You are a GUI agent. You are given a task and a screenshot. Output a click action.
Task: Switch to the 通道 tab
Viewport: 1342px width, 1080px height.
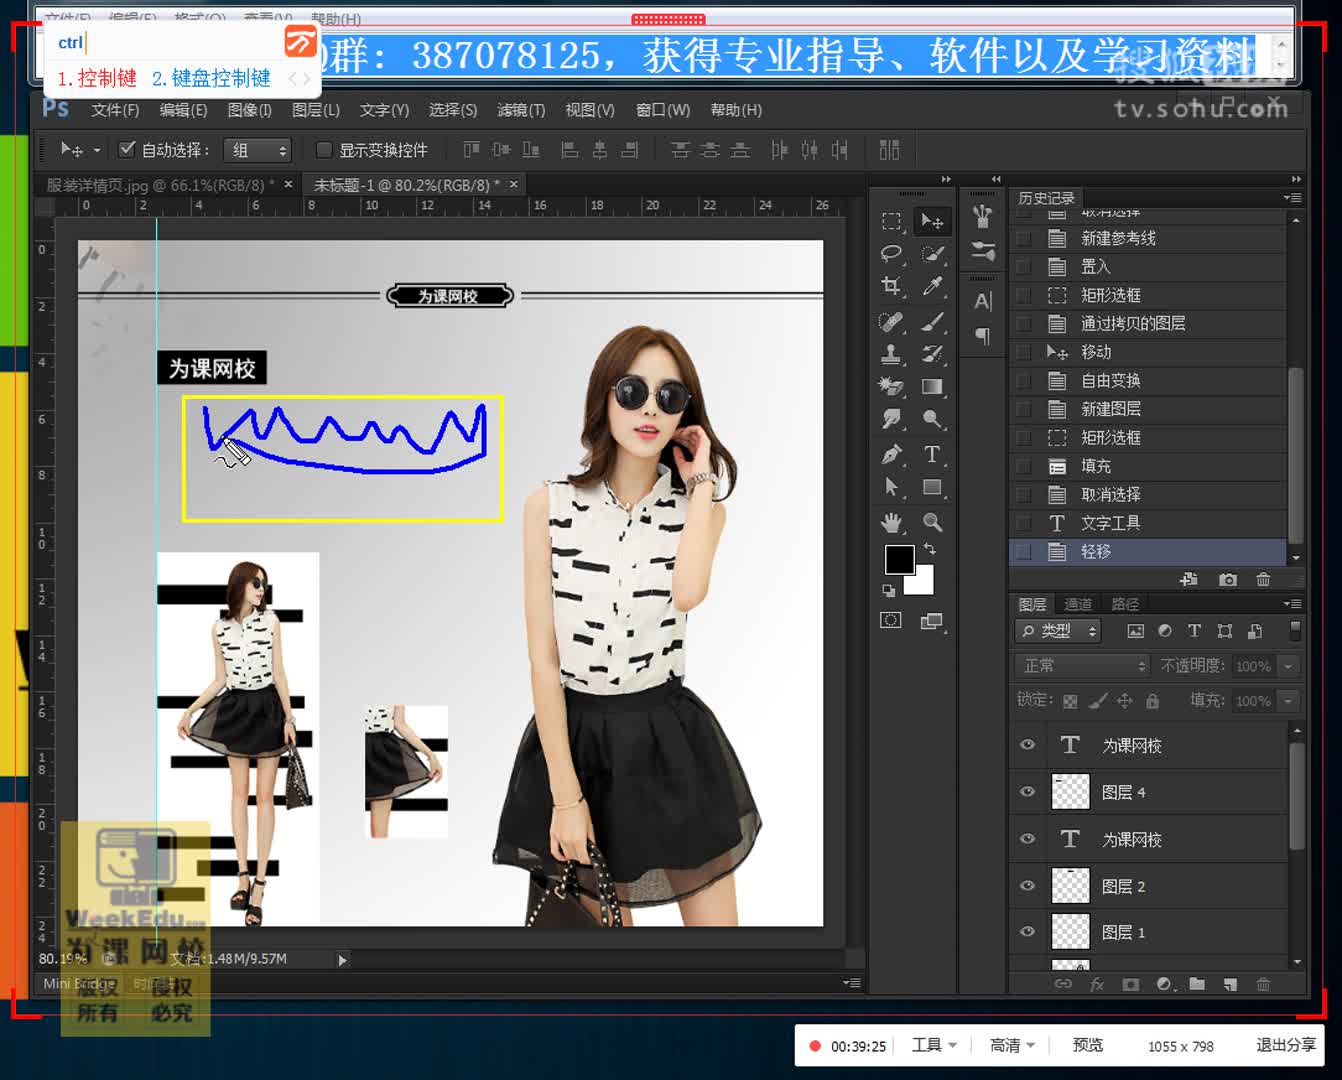click(x=1078, y=604)
